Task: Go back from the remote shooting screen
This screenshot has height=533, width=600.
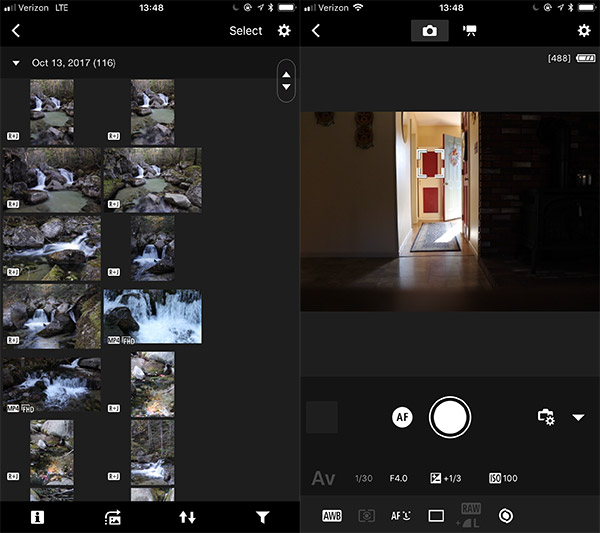Action: pos(316,31)
